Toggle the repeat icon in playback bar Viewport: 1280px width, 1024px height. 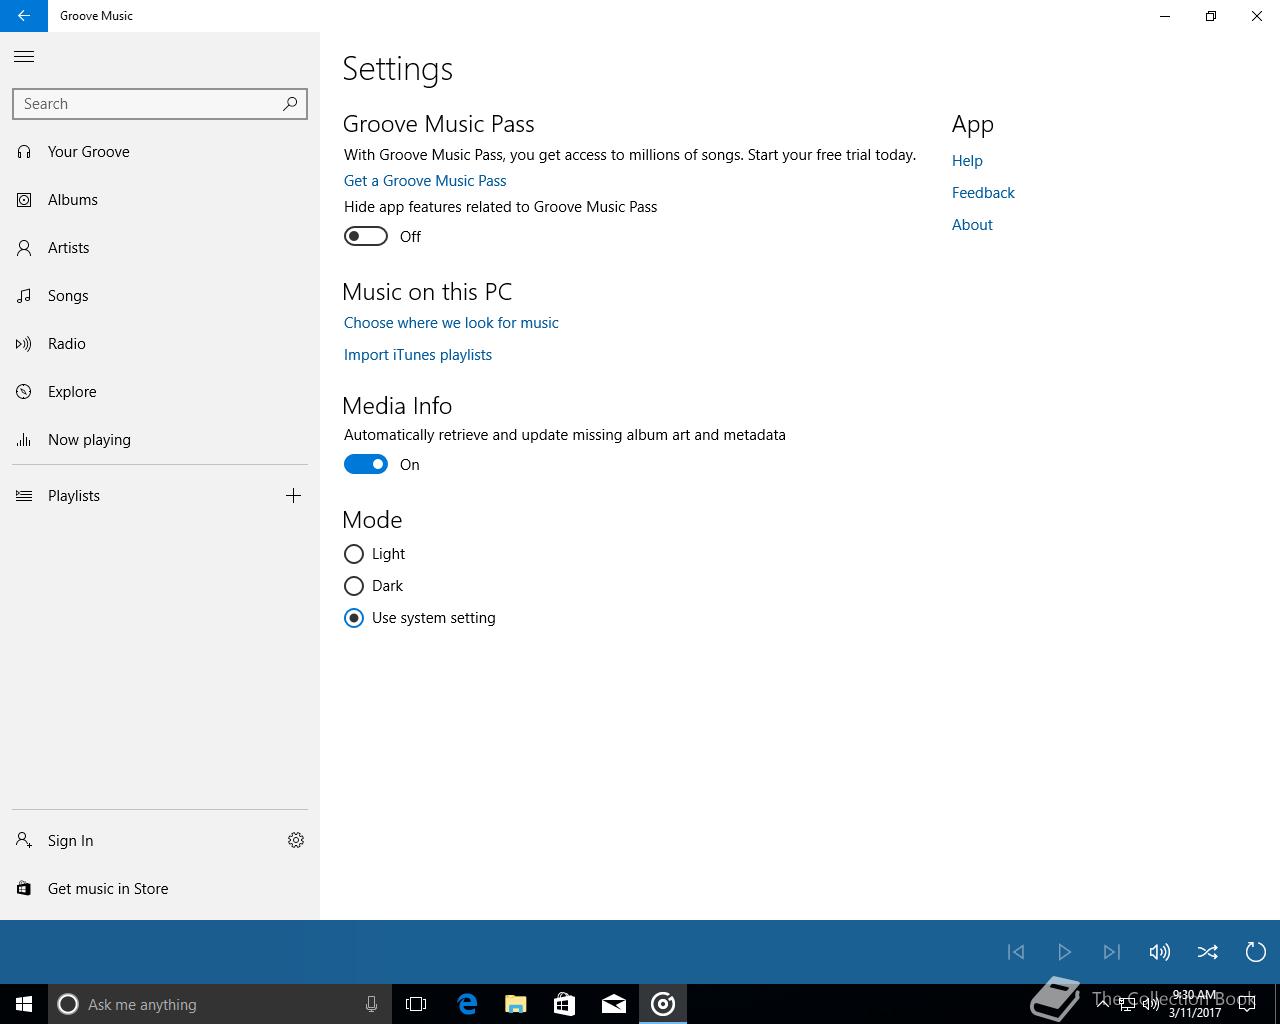click(x=1255, y=952)
